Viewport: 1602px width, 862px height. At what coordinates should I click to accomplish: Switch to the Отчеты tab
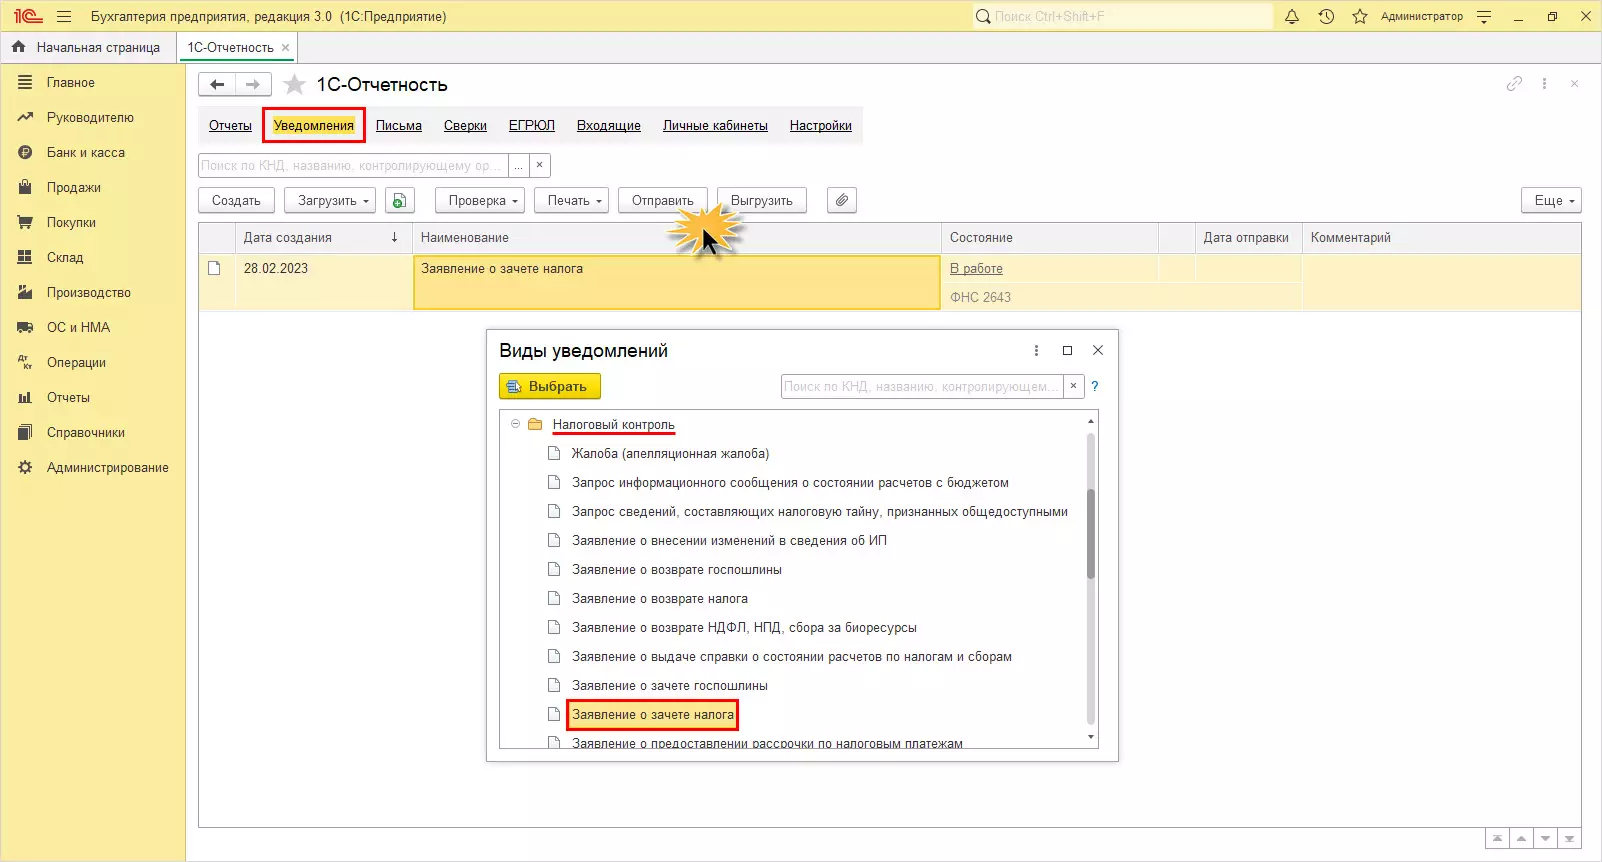(230, 126)
